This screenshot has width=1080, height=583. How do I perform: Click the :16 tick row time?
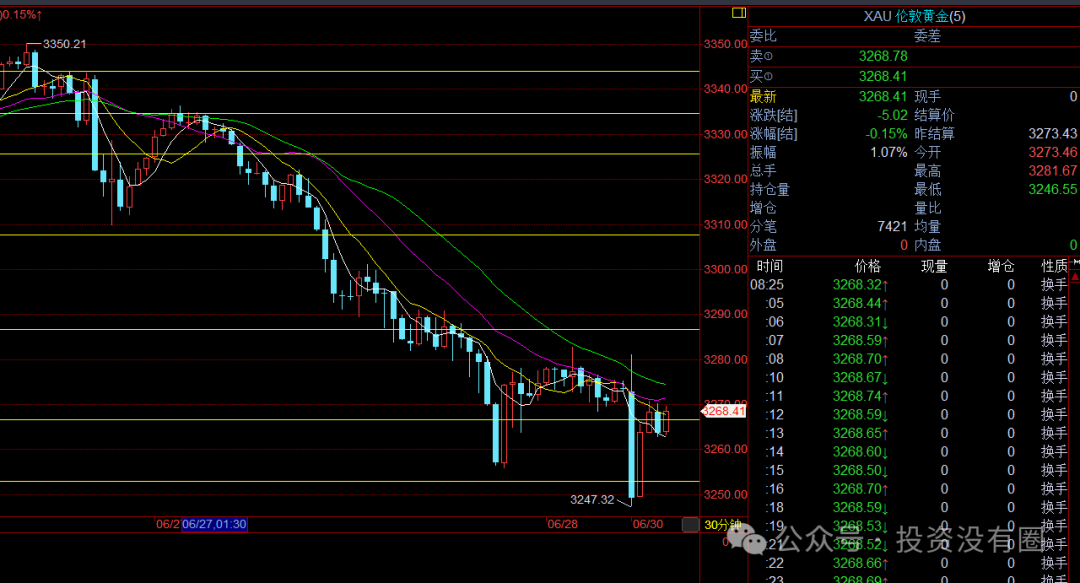pyautogui.click(x=775, y=489)
